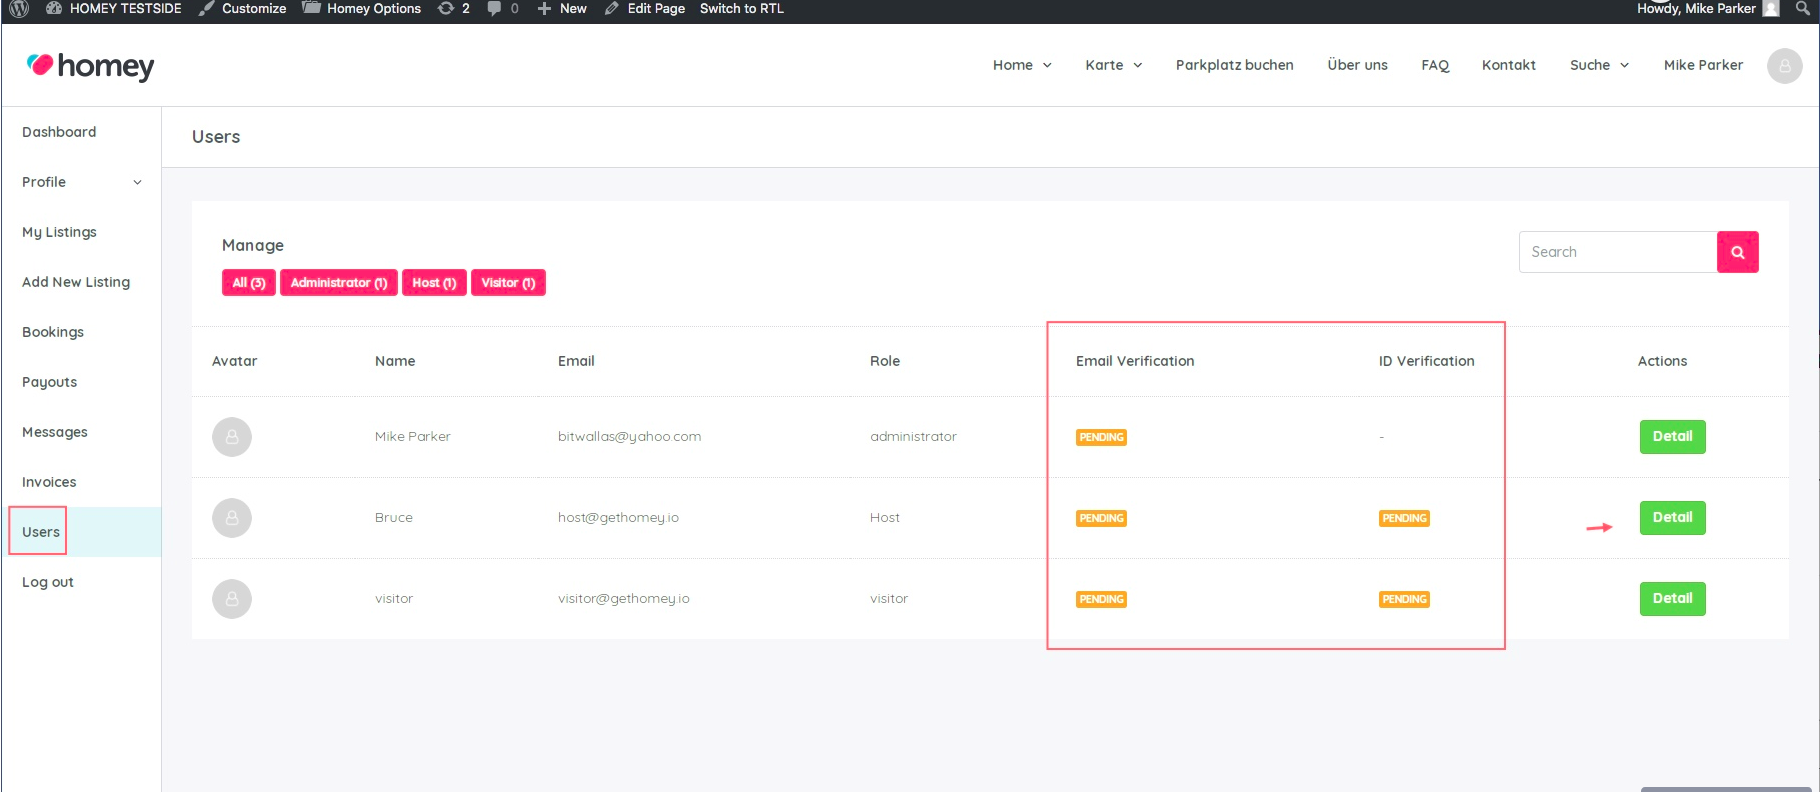
Task: Open the FAQ page
Action: click(1435, 65)
